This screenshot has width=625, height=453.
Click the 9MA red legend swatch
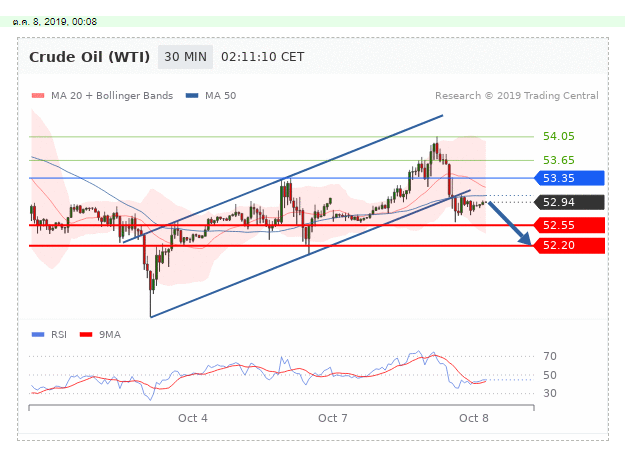(86, 335)
